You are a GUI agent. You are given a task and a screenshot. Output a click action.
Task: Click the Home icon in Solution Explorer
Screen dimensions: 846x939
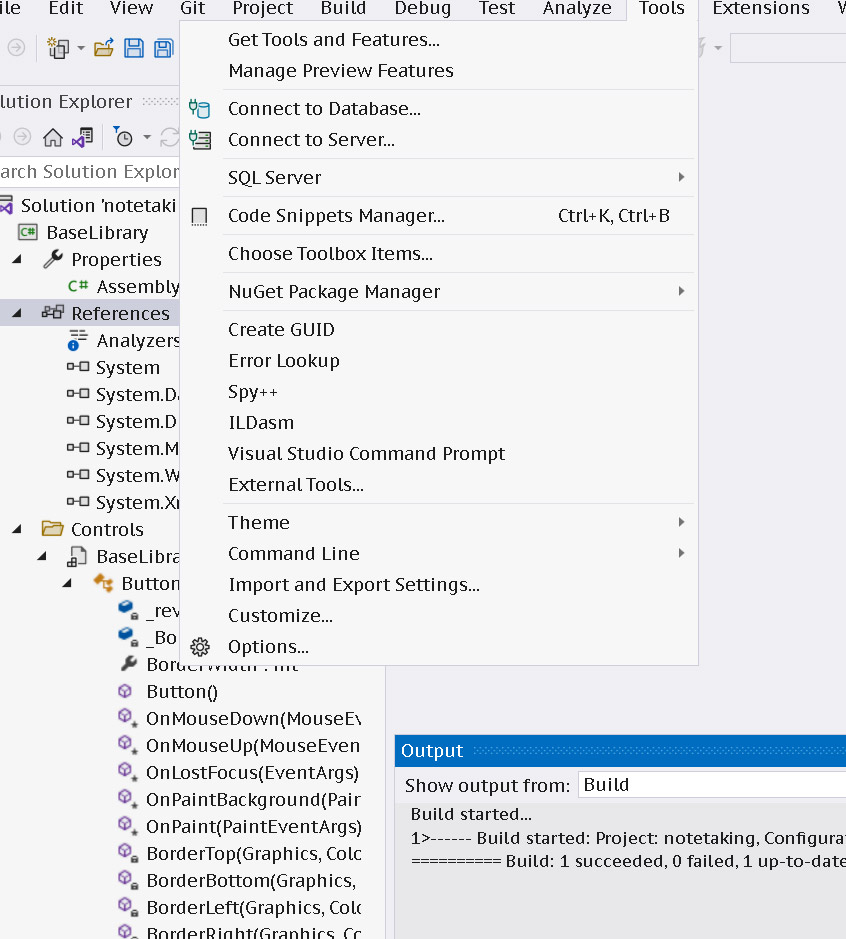tap(53, 137)
